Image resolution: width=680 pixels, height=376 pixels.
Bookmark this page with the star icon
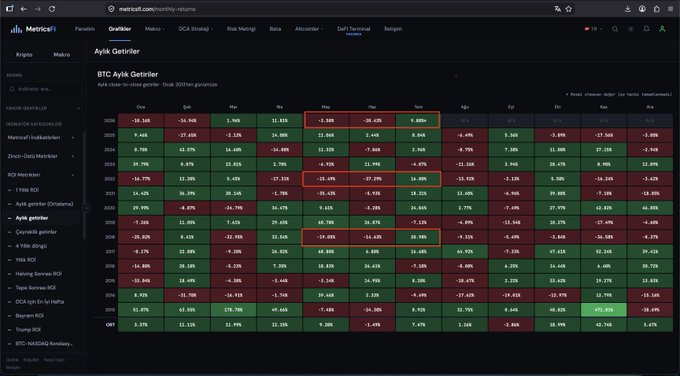[569, 9]
